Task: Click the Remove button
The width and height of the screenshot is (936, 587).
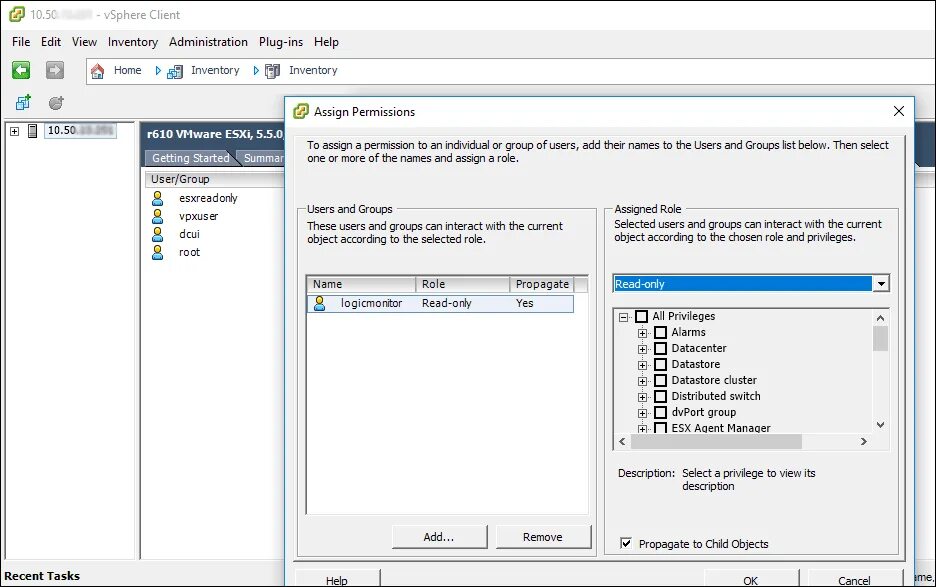Action: [x=543, y=537]
